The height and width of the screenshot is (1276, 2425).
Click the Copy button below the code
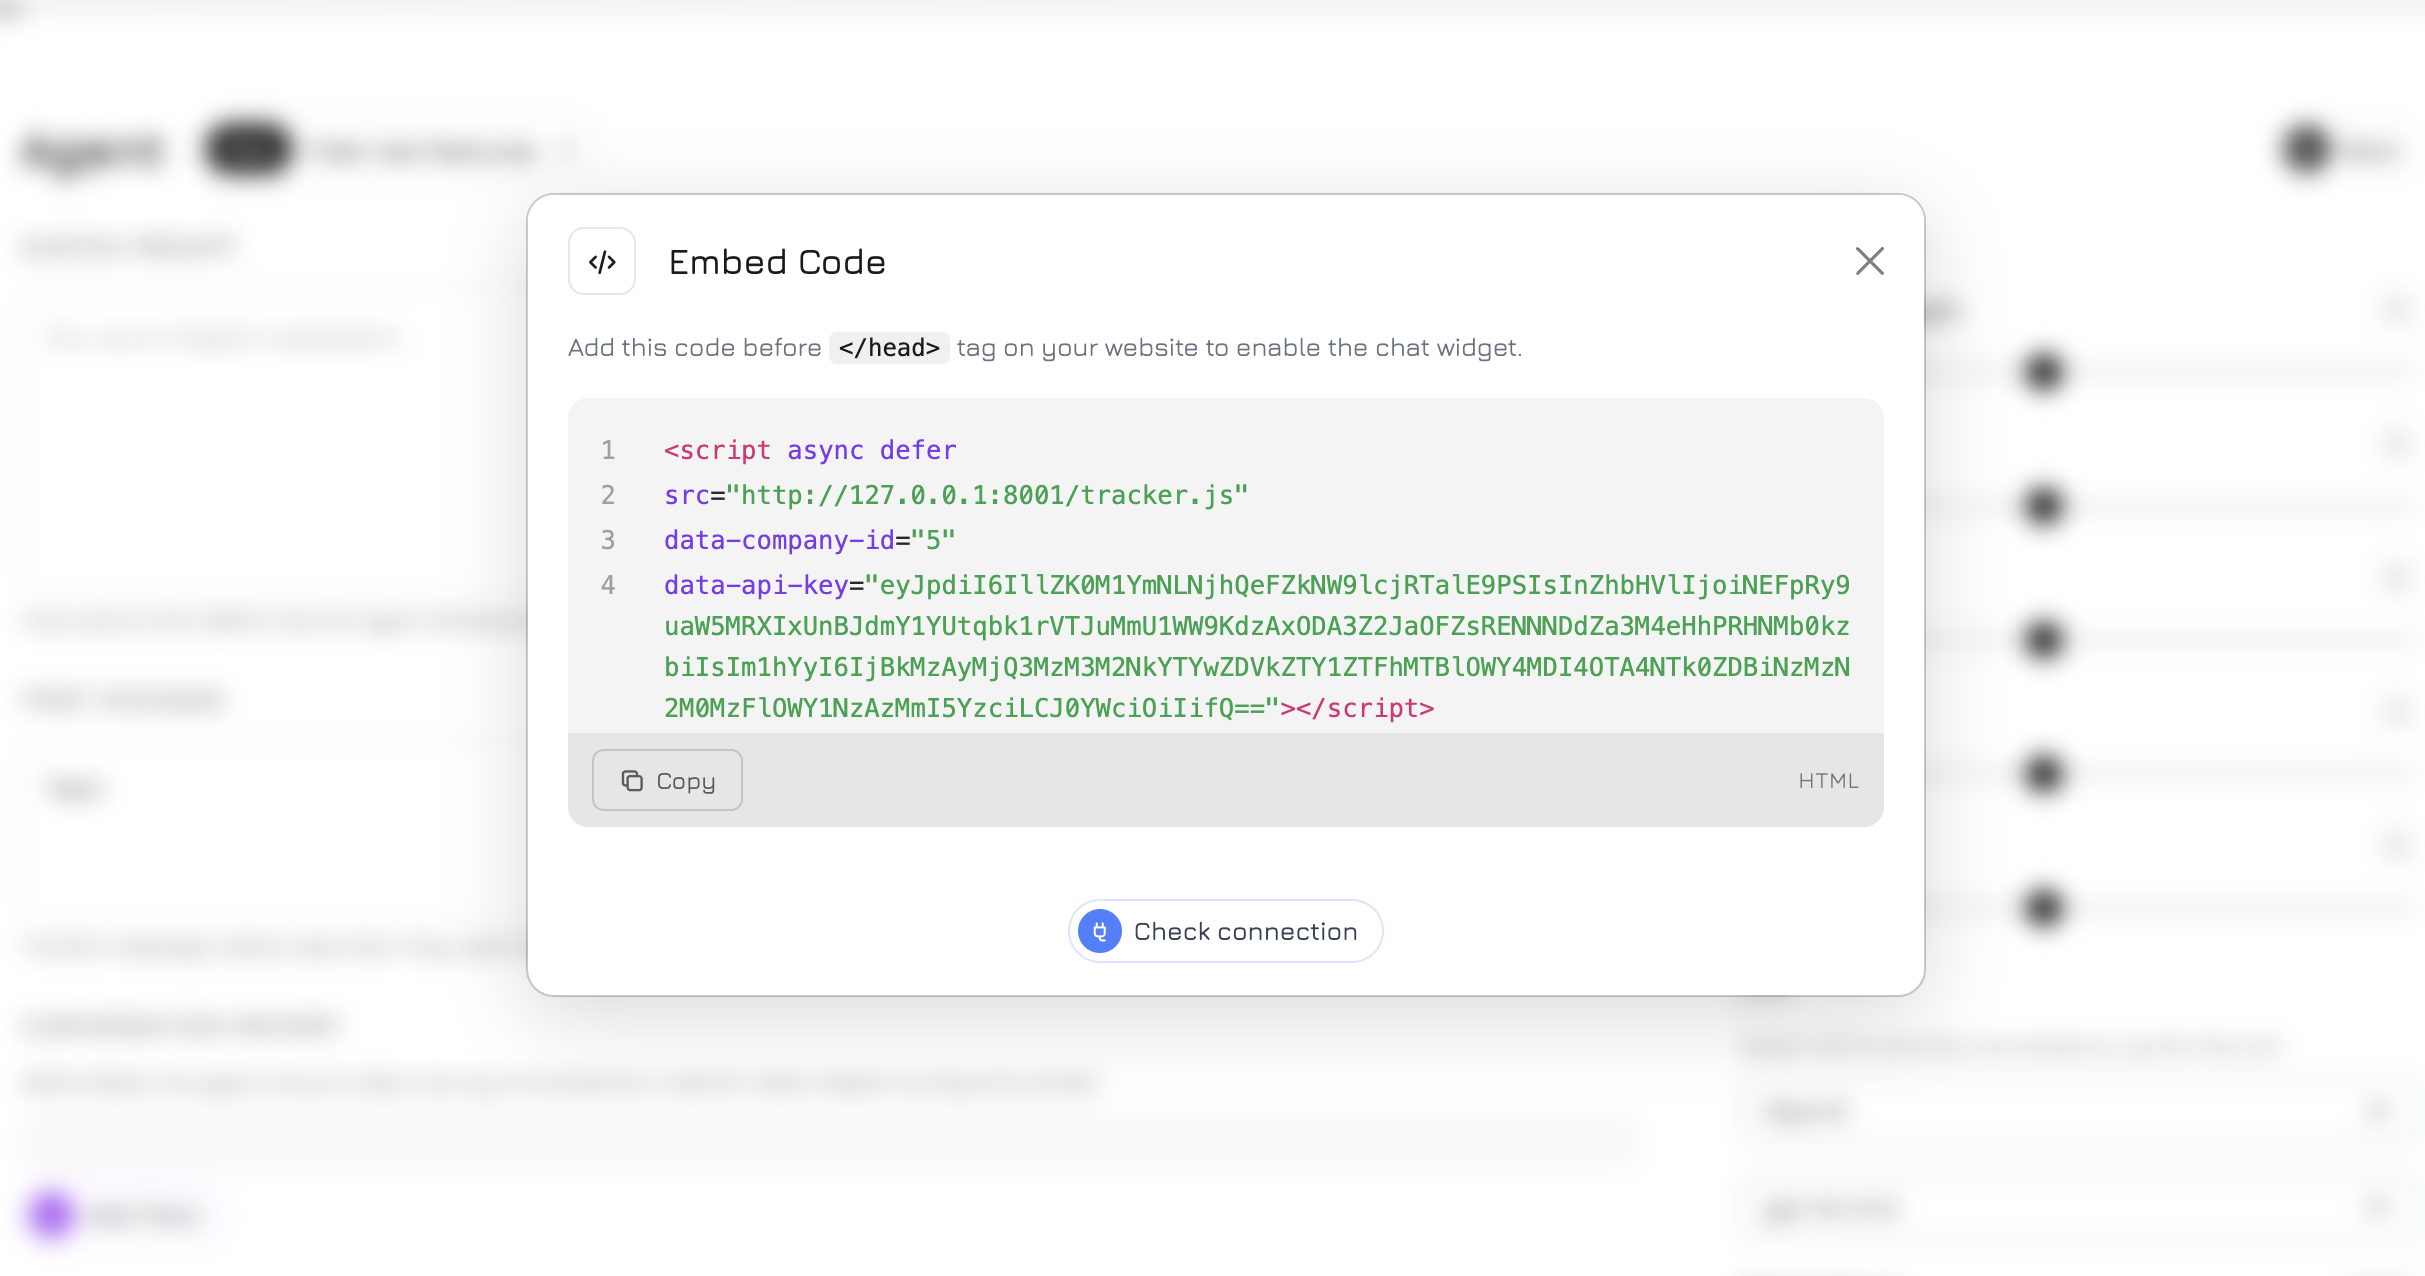tap(666, 780)
